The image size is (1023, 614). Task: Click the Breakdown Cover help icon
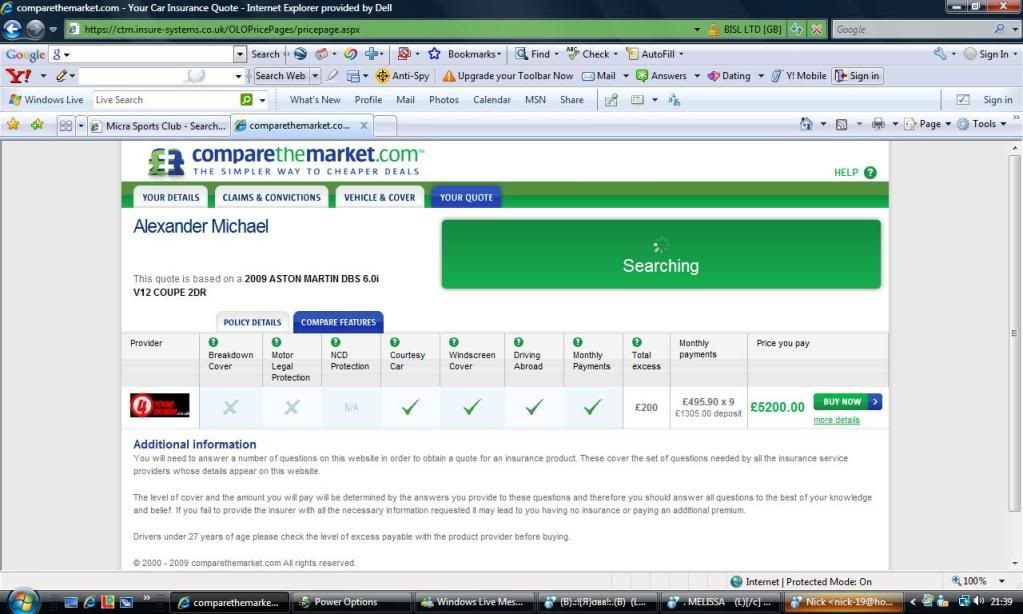coord(213,342)
